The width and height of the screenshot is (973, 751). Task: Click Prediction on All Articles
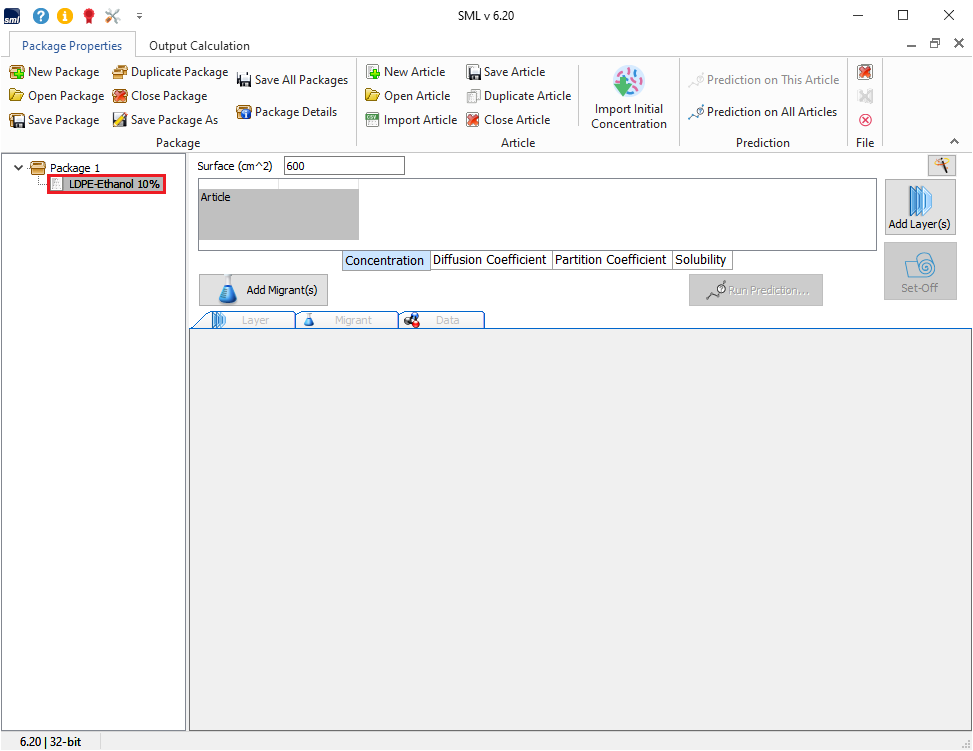click(x=762, y=112)
